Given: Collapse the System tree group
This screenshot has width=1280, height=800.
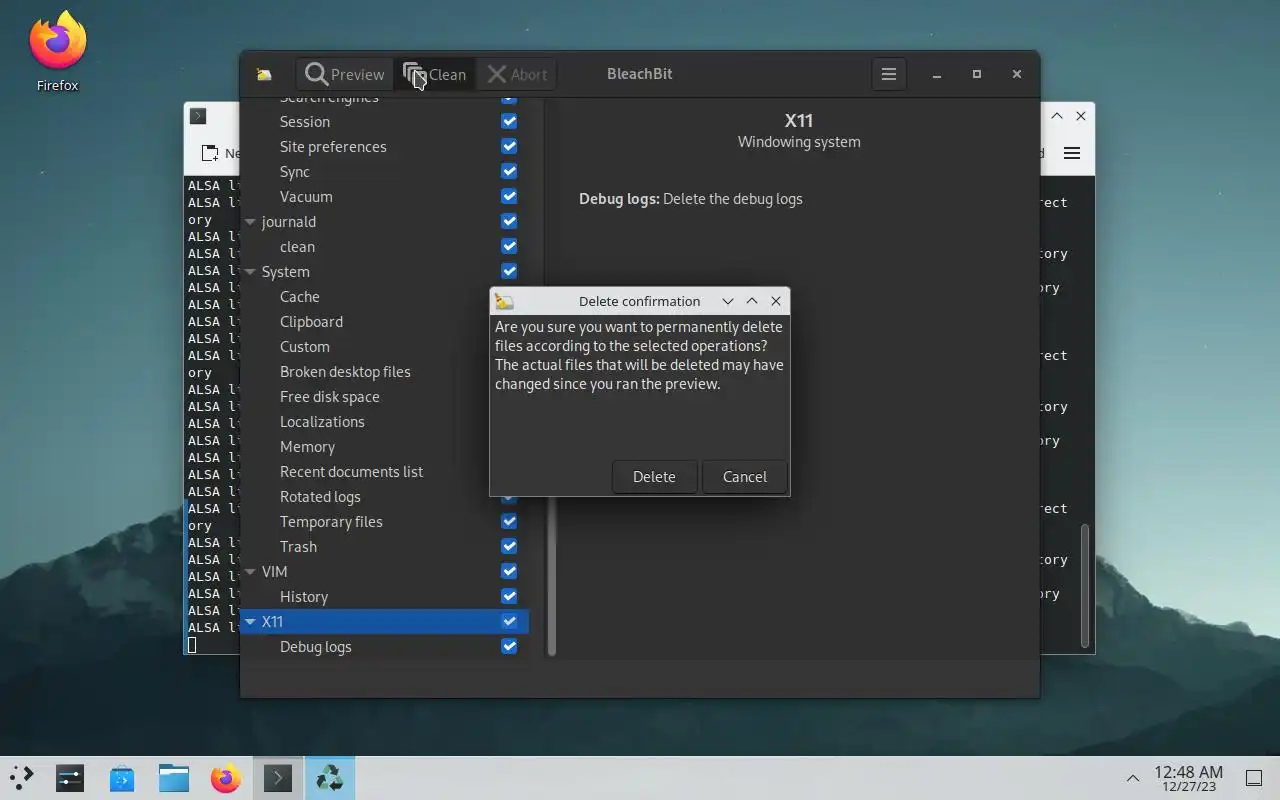Looking at the screenshot, I should (x=250, y=271).
